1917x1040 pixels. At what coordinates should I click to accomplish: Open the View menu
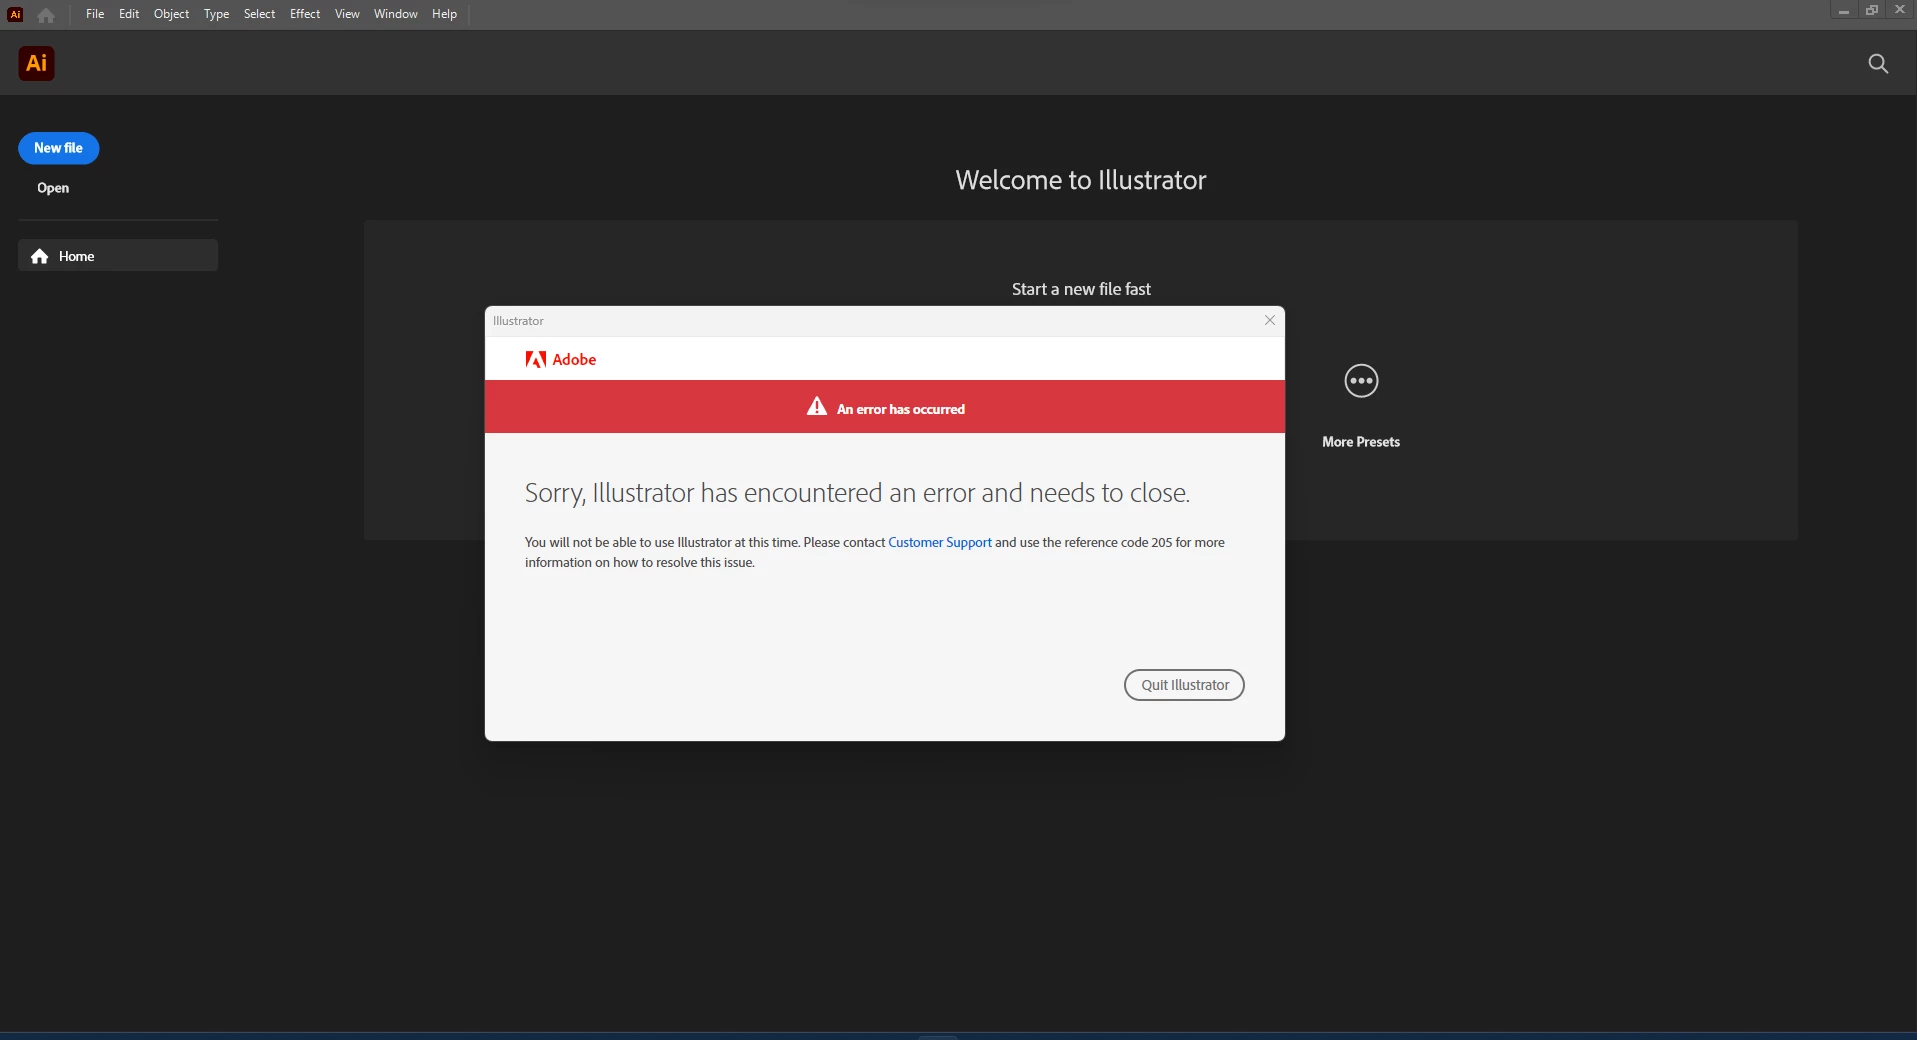point(347,14)
